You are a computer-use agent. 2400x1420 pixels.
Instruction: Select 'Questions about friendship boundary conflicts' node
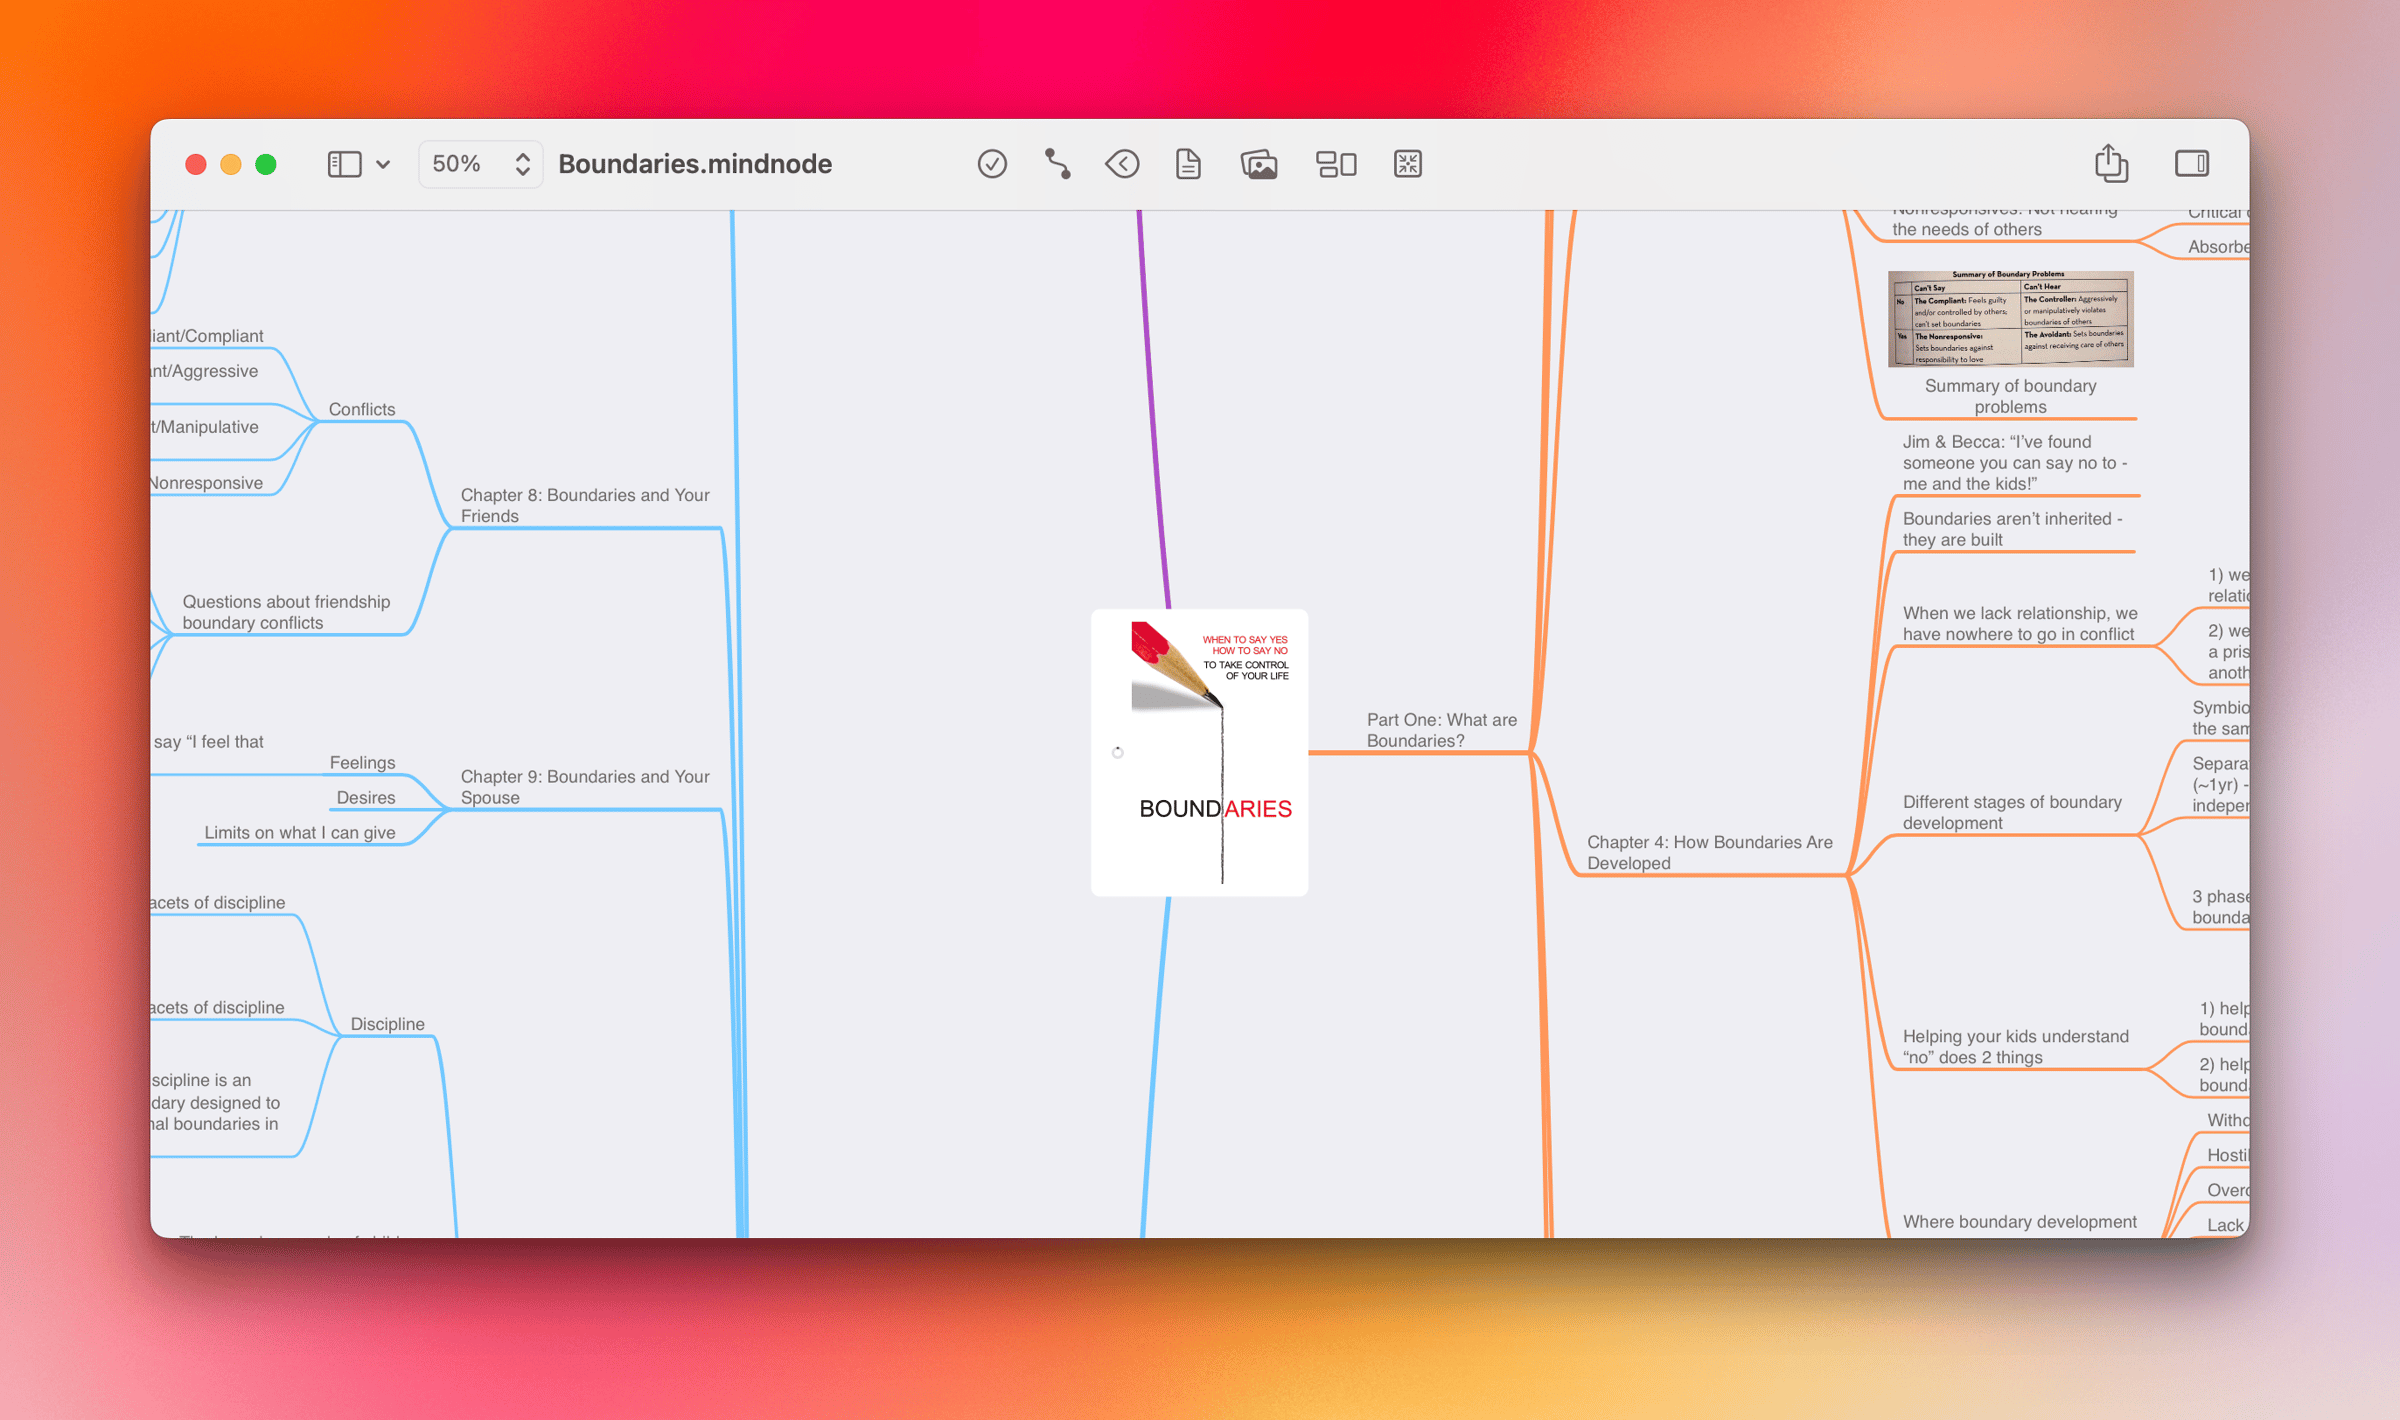[286, 612]
